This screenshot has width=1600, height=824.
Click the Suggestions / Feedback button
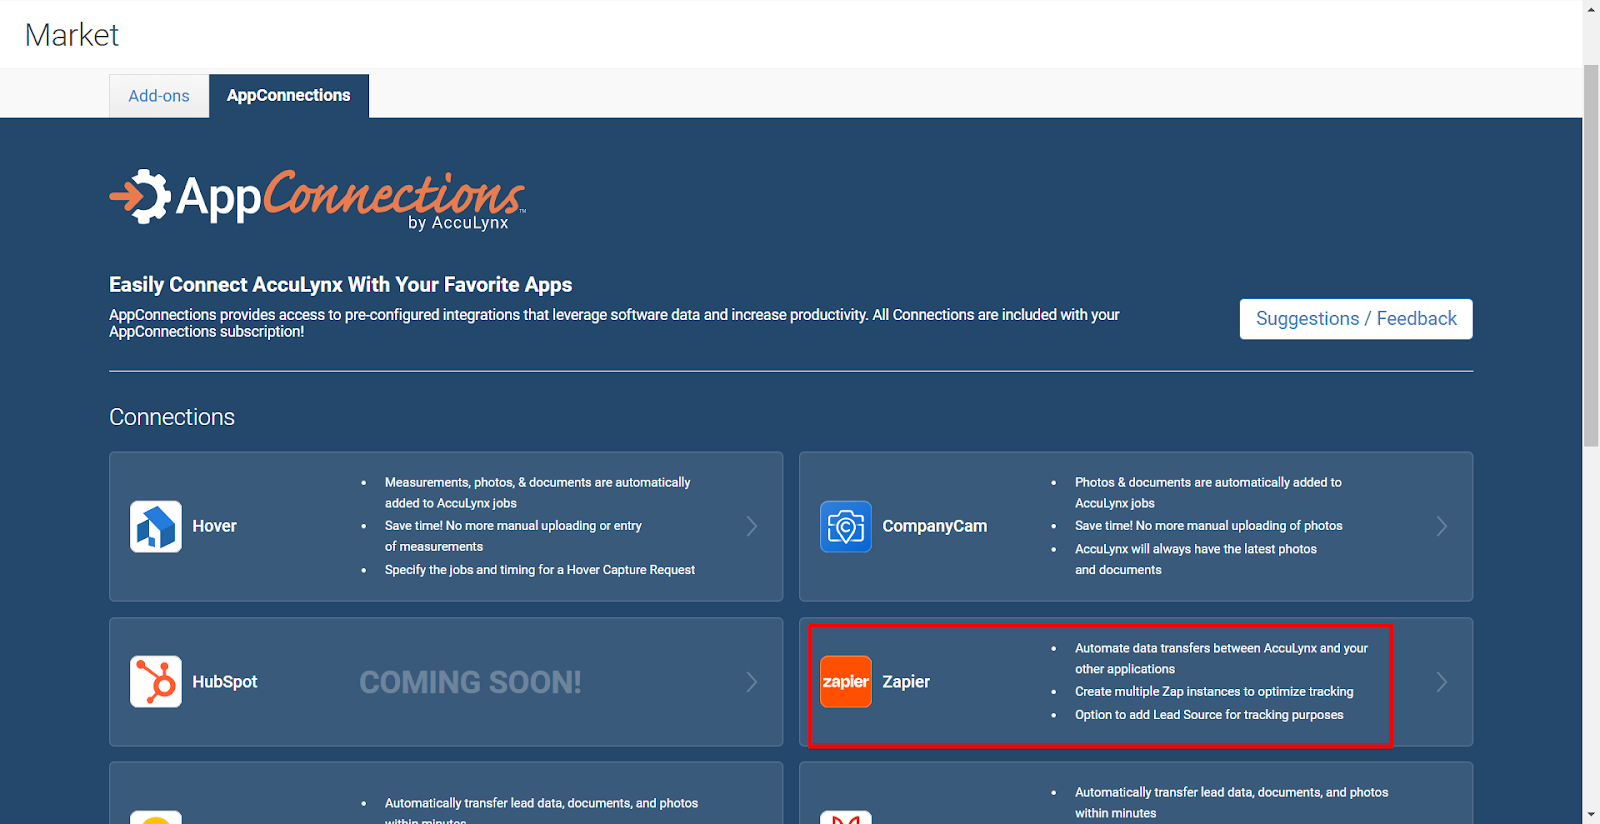(x=1356, y=319)
